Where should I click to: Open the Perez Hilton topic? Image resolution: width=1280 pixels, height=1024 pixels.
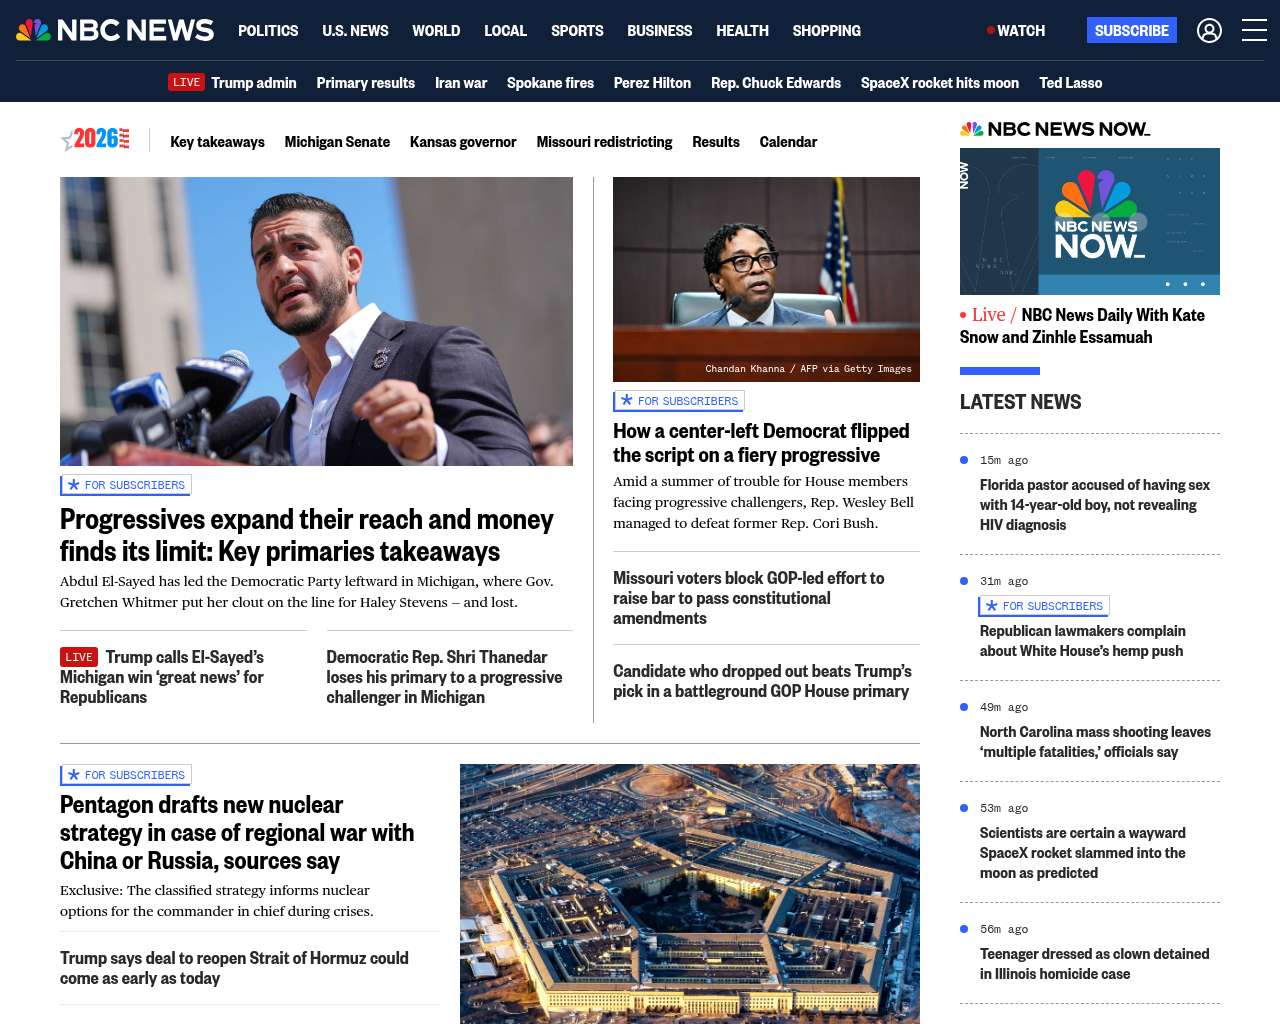pyautogui.click(x=652, y=83)
